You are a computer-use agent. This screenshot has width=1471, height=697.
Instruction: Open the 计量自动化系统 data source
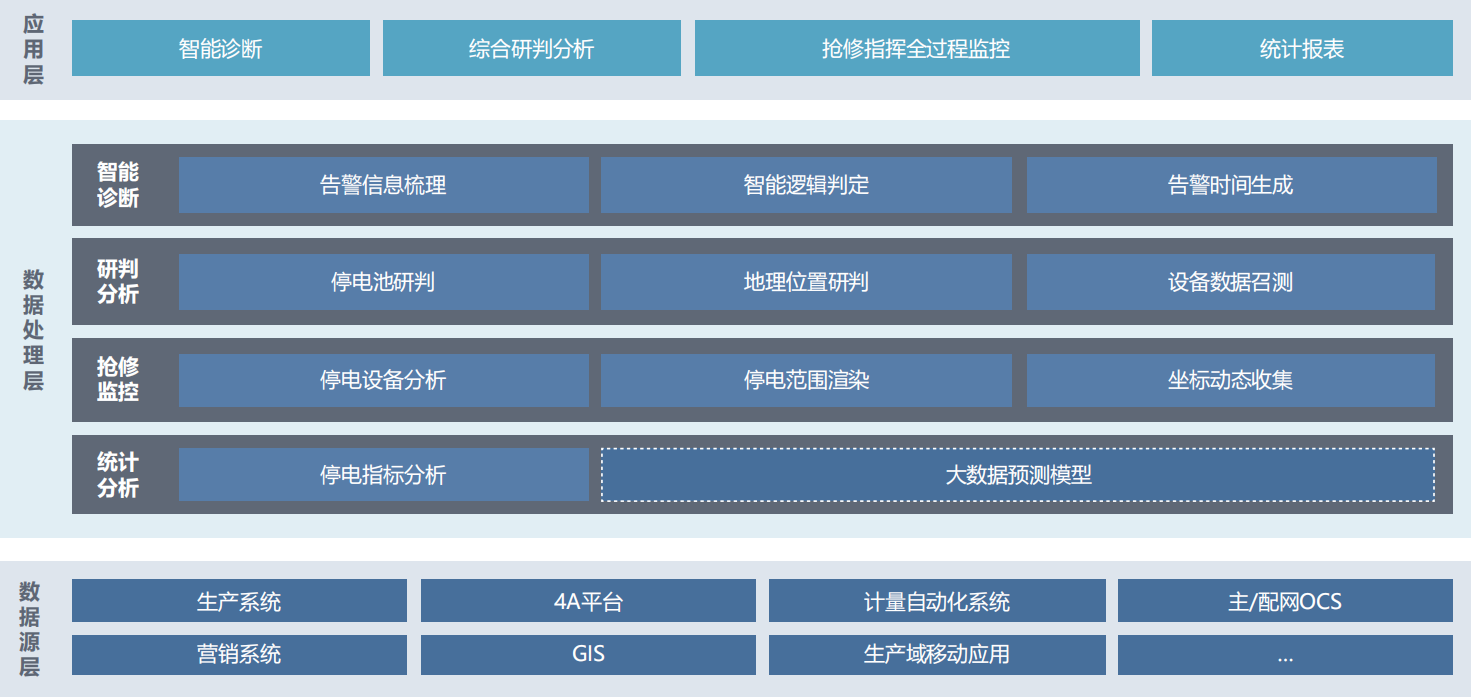click(937, 600)
